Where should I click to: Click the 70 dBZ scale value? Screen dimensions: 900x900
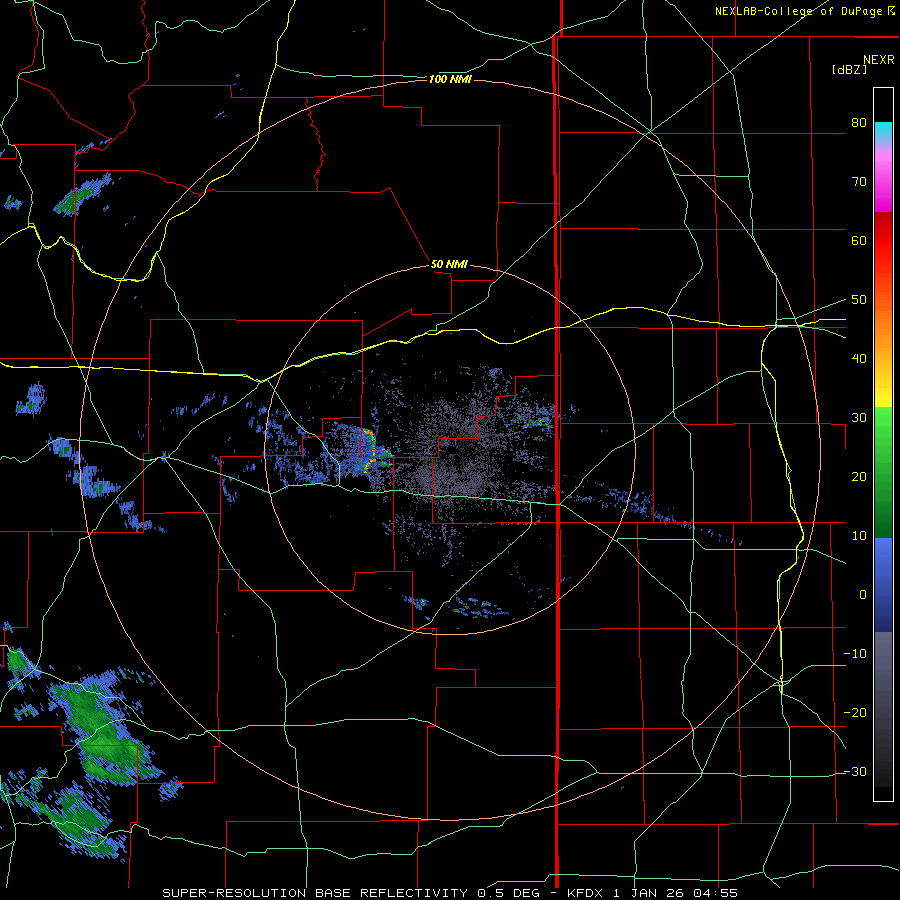pos(859,181)
